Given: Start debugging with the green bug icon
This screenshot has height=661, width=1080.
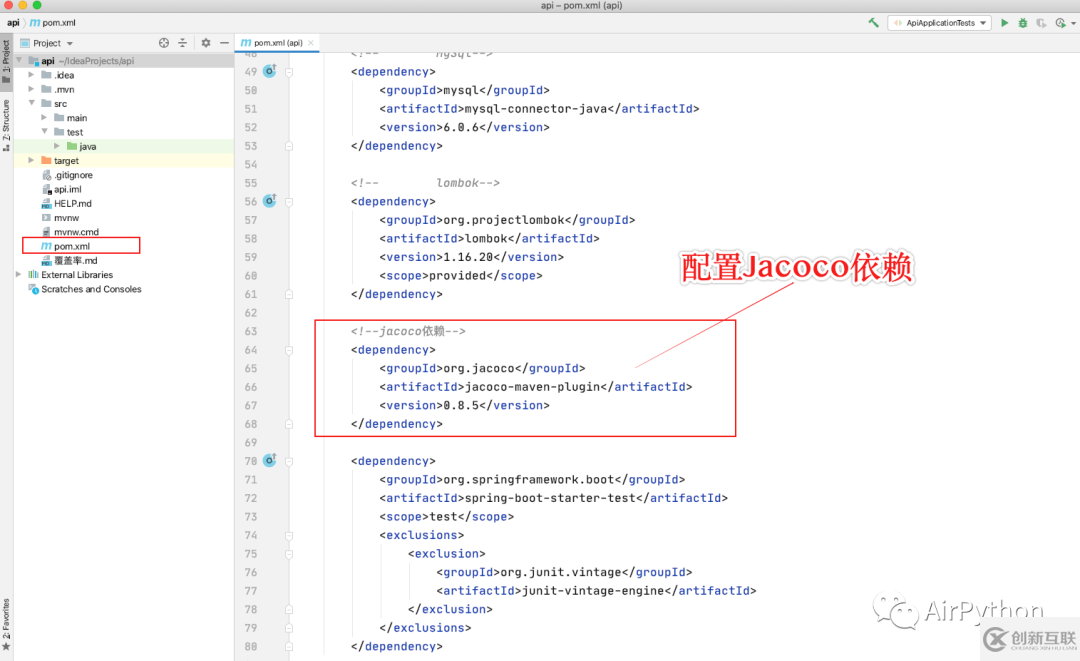Looking at the screenshot, I should (x=1023, y=23).
